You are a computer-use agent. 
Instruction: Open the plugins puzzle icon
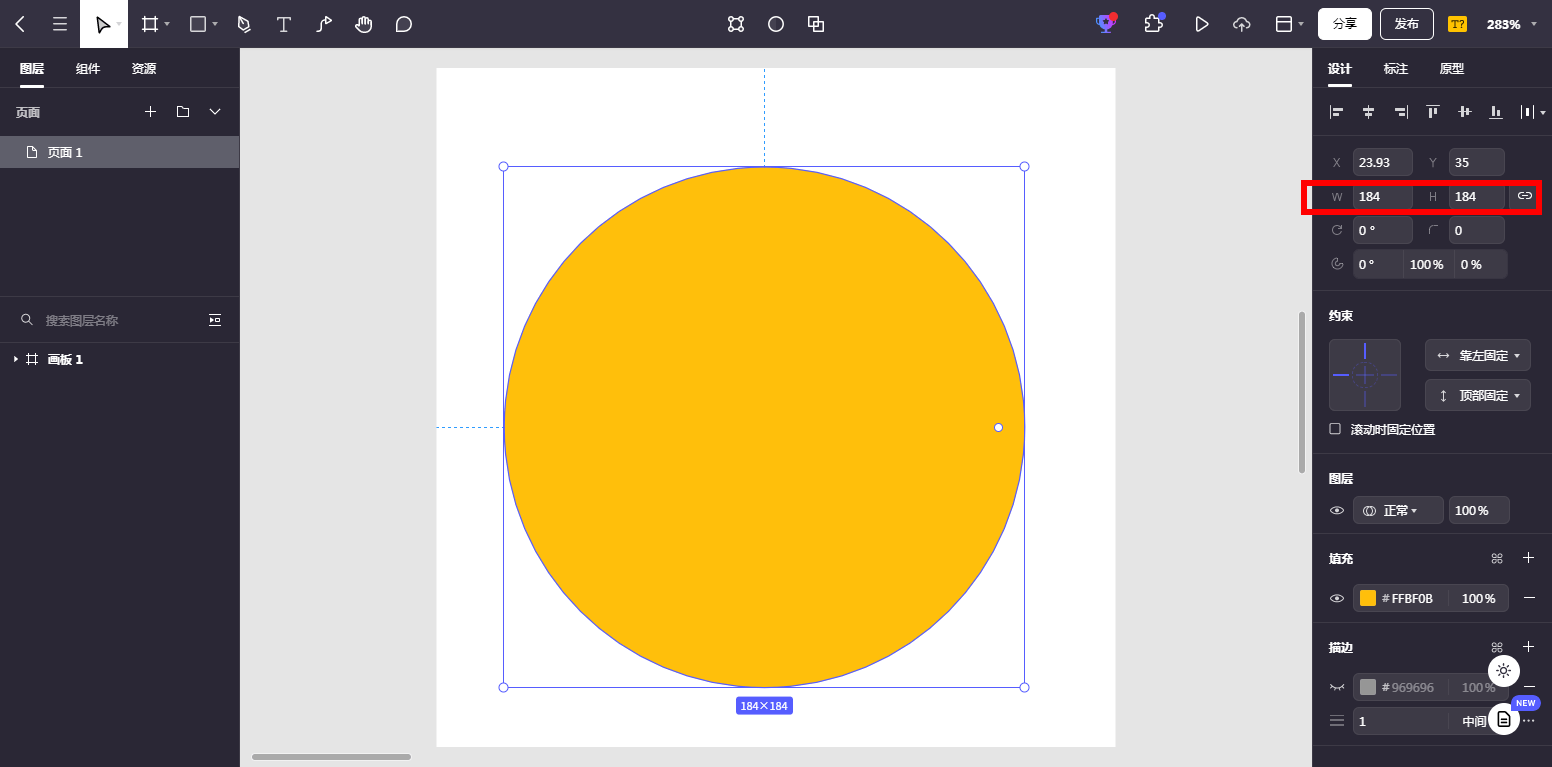click(x=1154, y=23)
